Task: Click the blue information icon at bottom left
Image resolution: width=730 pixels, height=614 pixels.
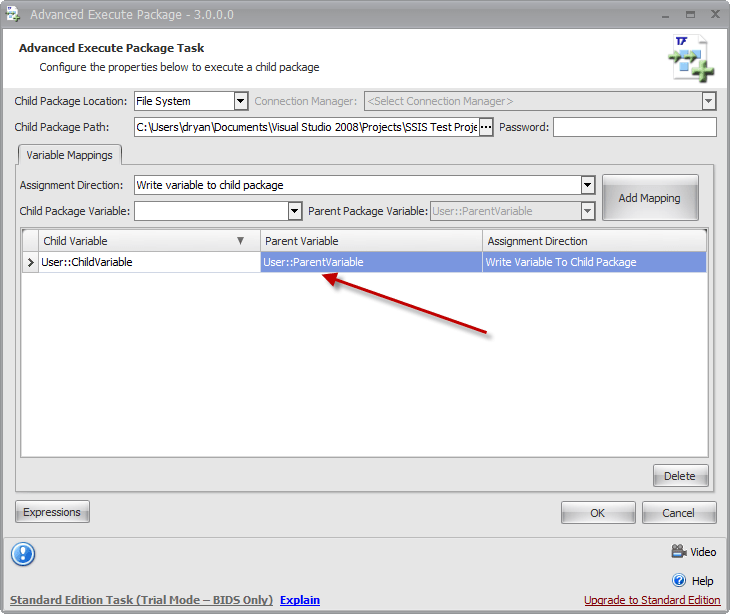Action: point(23,554)
